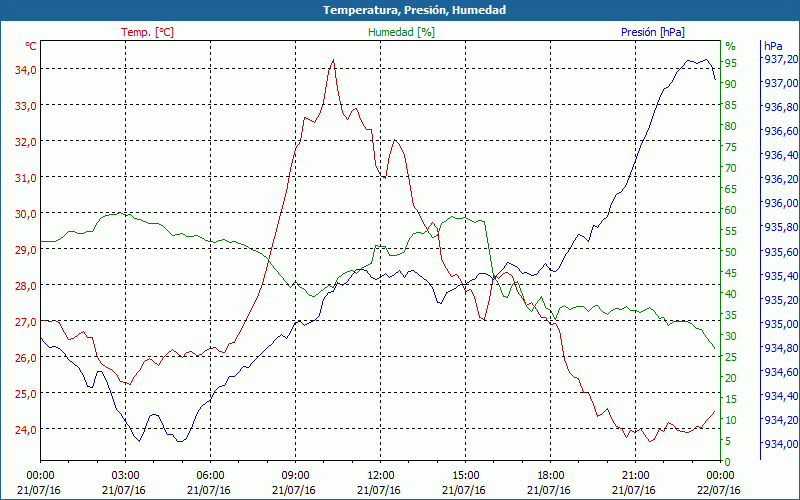800x500 pixels.
Task: Click the '937,00' pressure axis value
Action: tap(781, 84)
